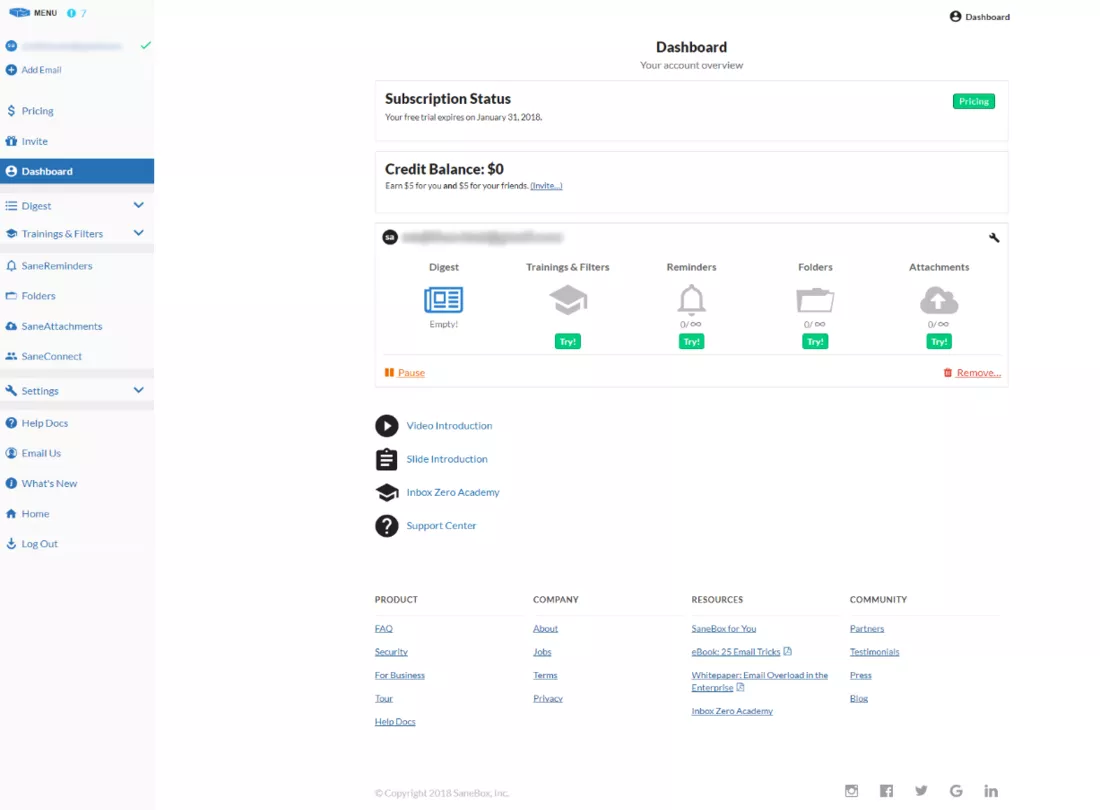The height and width of the screenshot is (810, 1100).
Task: Click the eBook PDF document icon
Action: [787, 652]
